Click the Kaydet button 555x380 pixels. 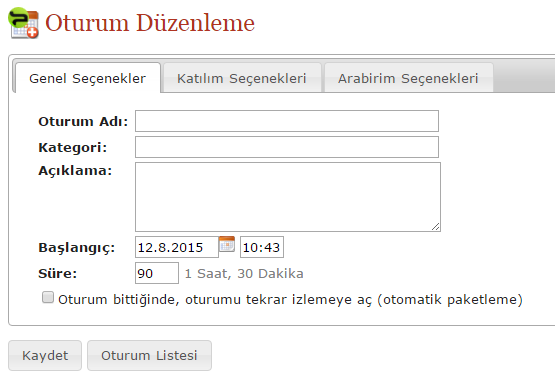coord(45,356)
